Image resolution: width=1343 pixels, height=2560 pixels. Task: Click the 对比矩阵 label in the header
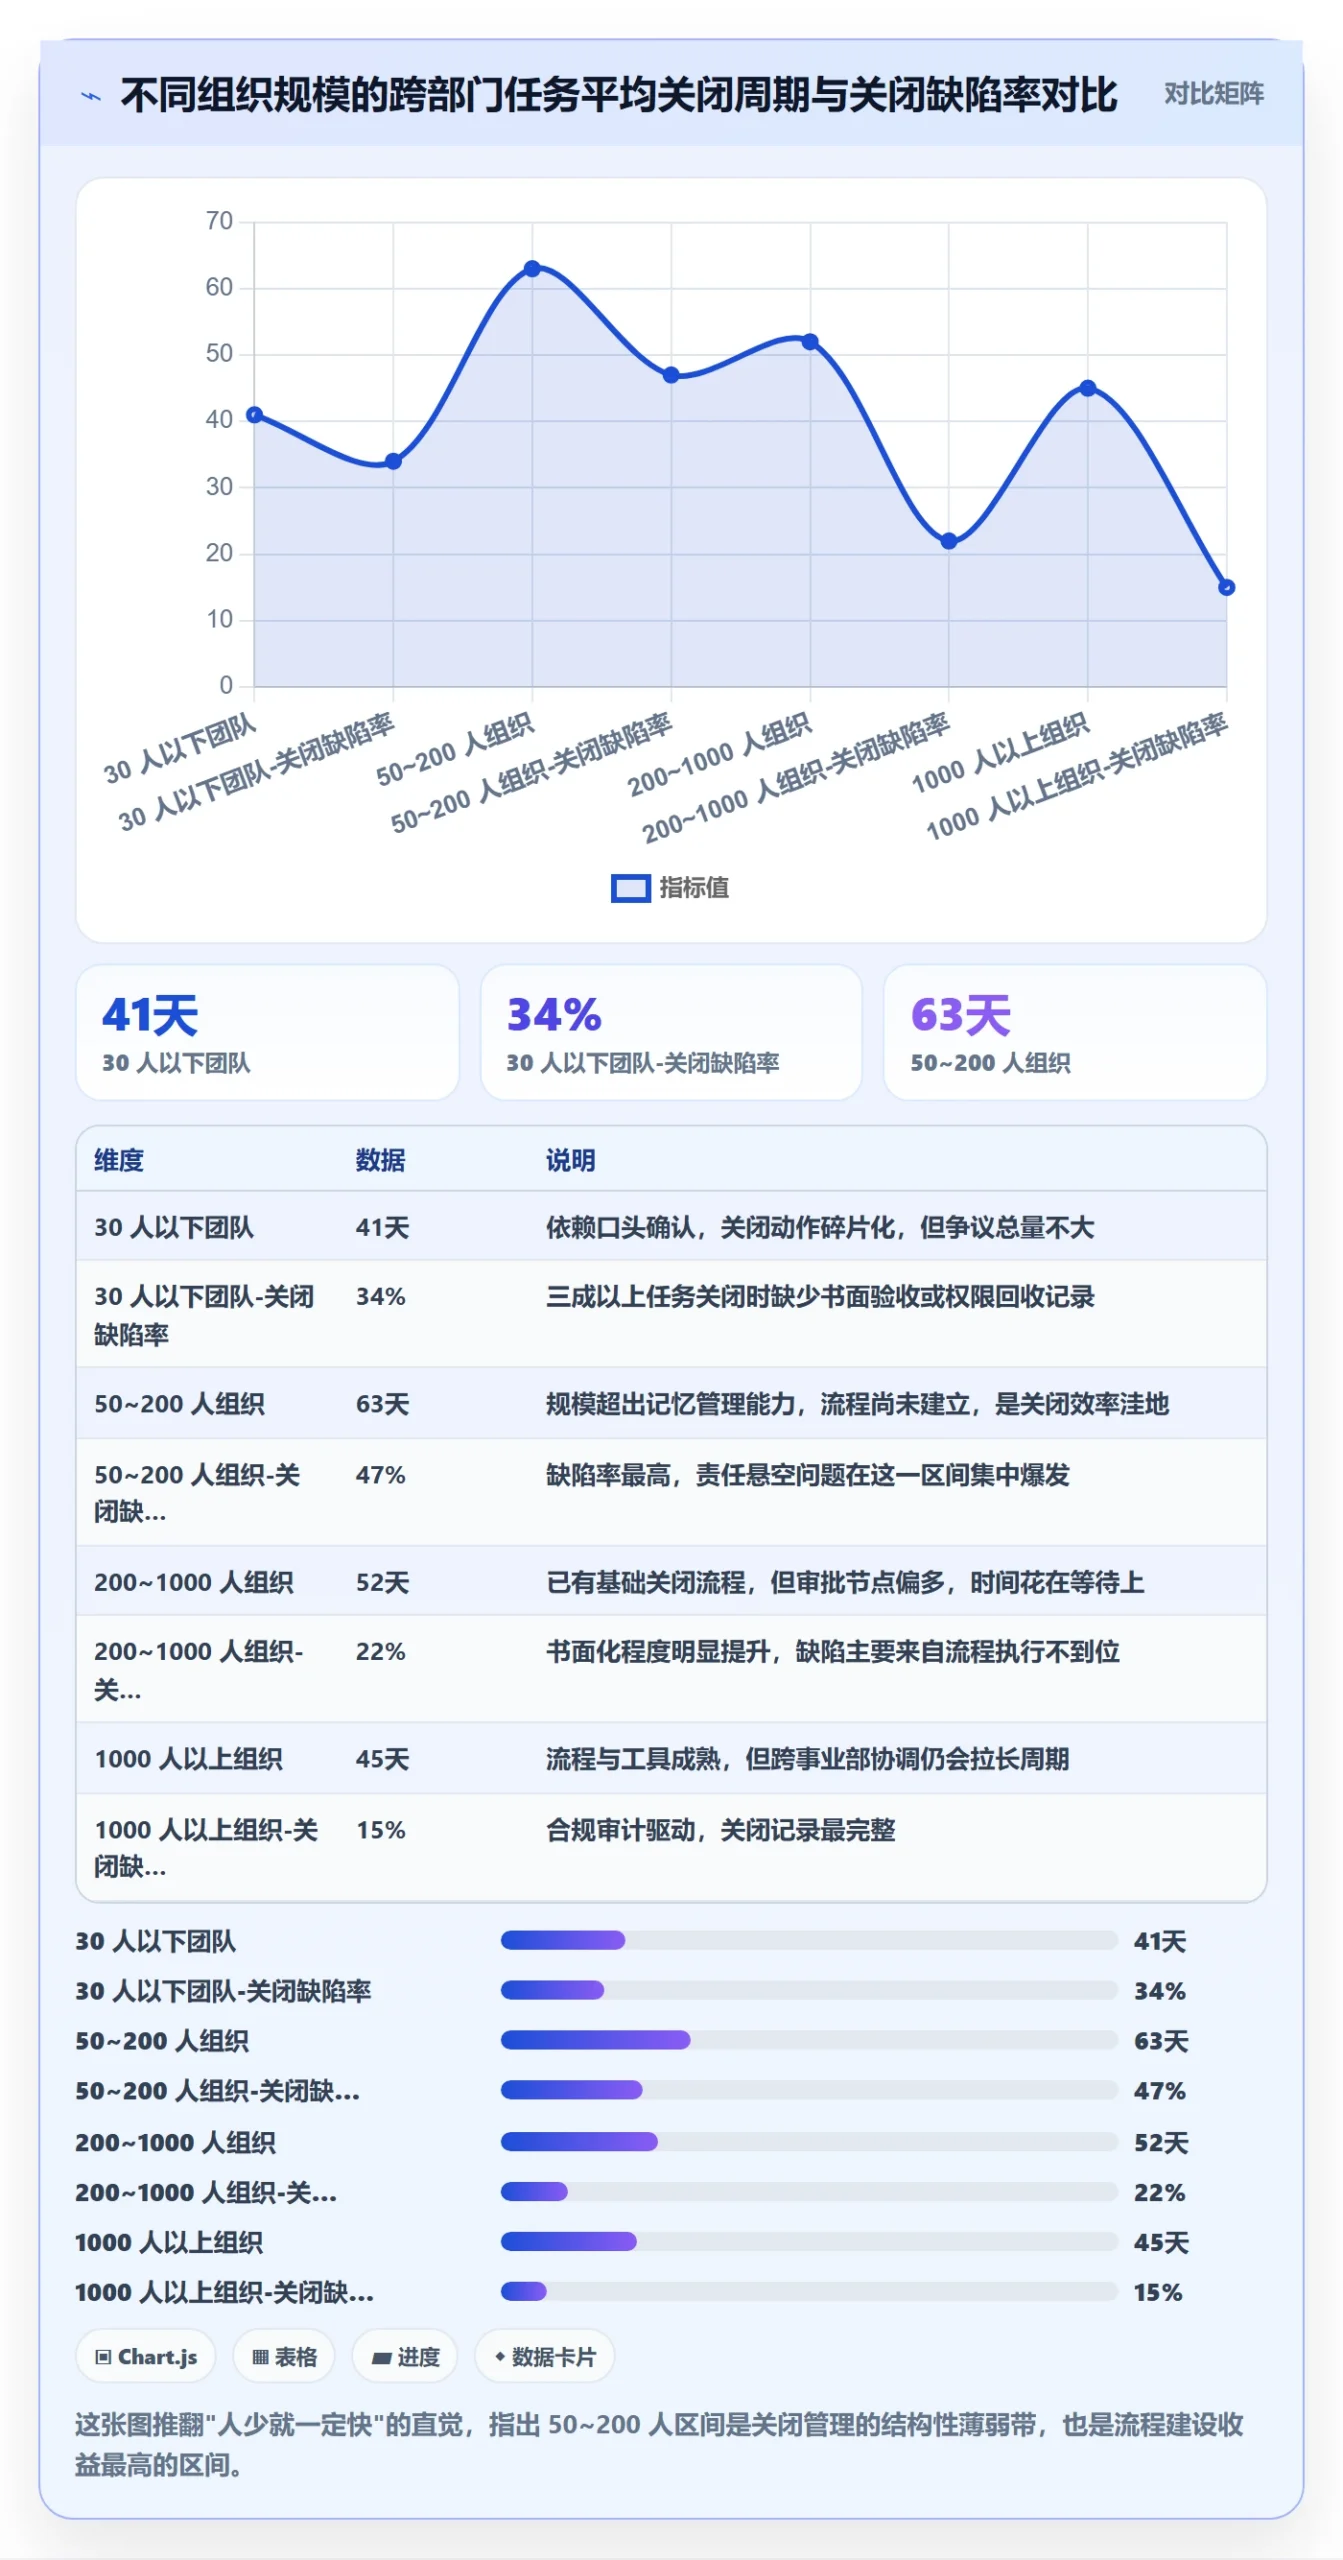[1213, 94]
